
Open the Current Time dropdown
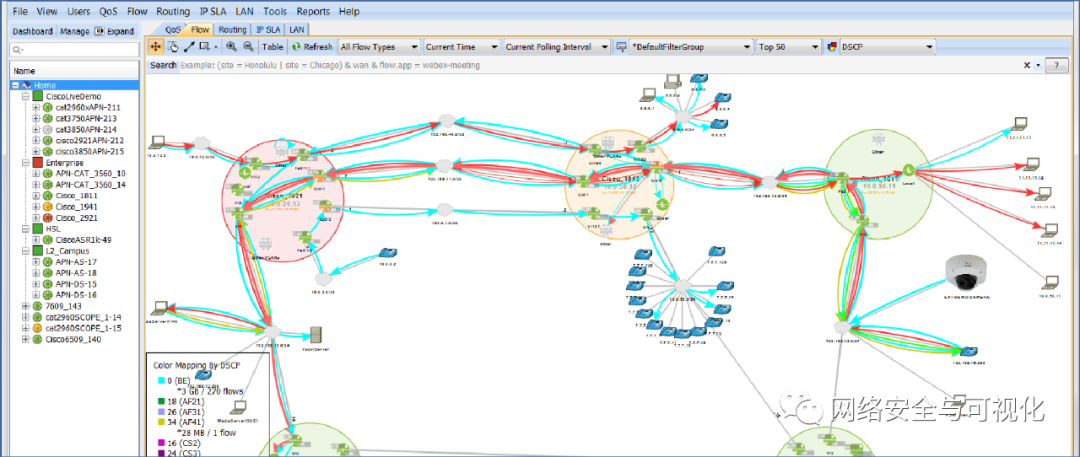click(461, 47)
